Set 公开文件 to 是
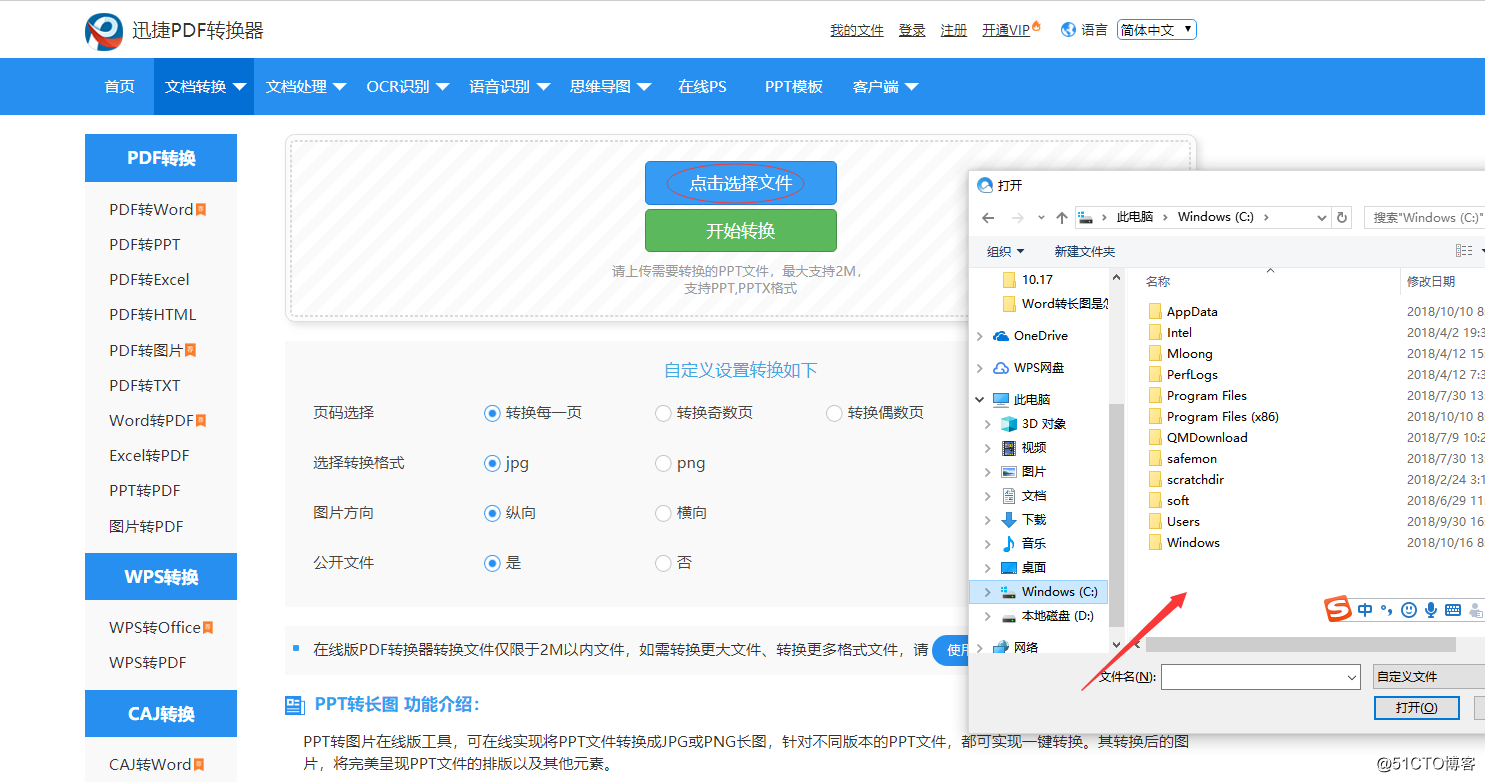Viewport: 1485px width, 782px height. pos(491,563)
